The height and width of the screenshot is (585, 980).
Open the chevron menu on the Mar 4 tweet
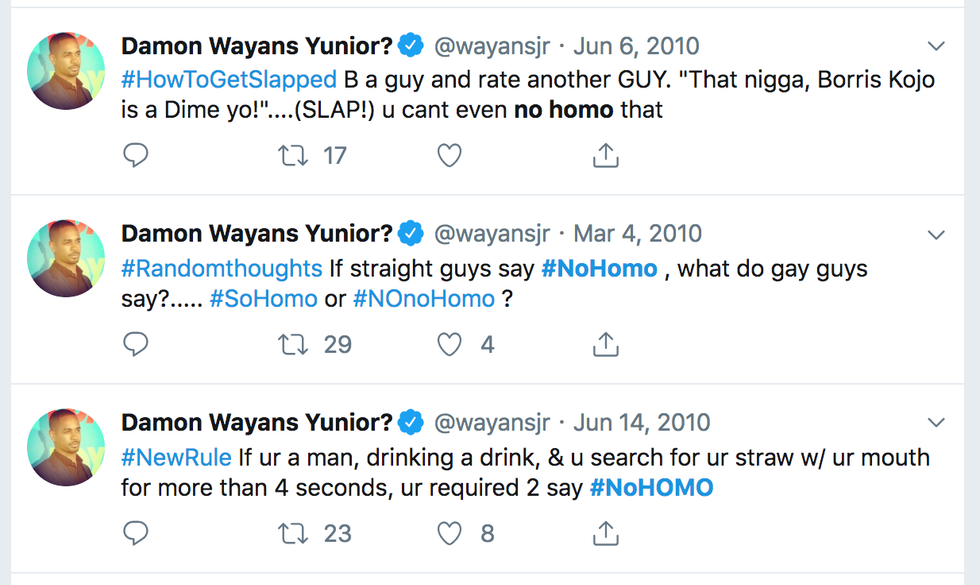click(x=937, y=233)
